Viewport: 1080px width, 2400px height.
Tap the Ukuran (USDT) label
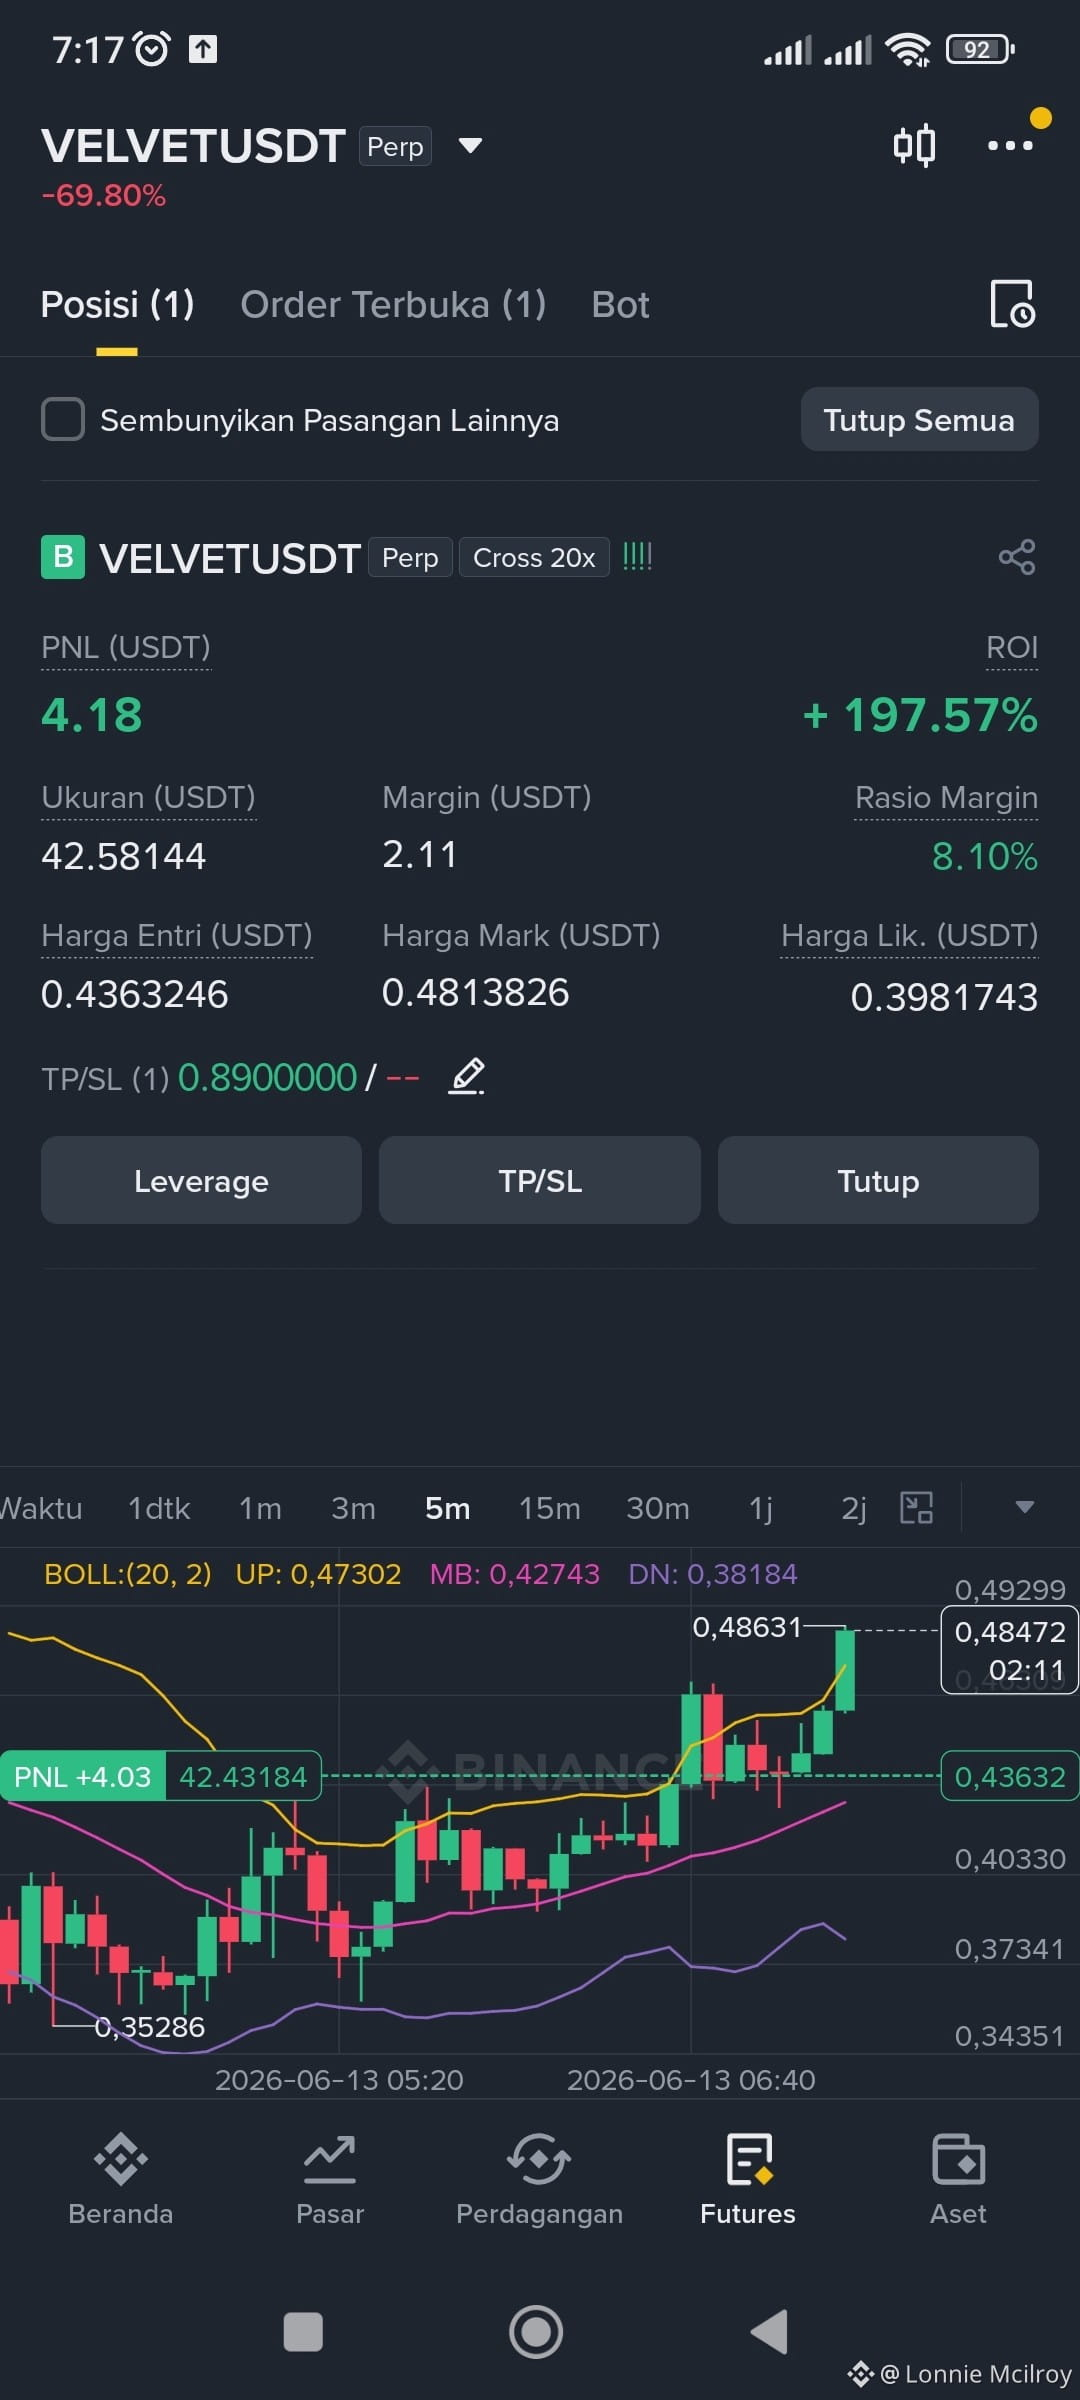click(148, 798)
